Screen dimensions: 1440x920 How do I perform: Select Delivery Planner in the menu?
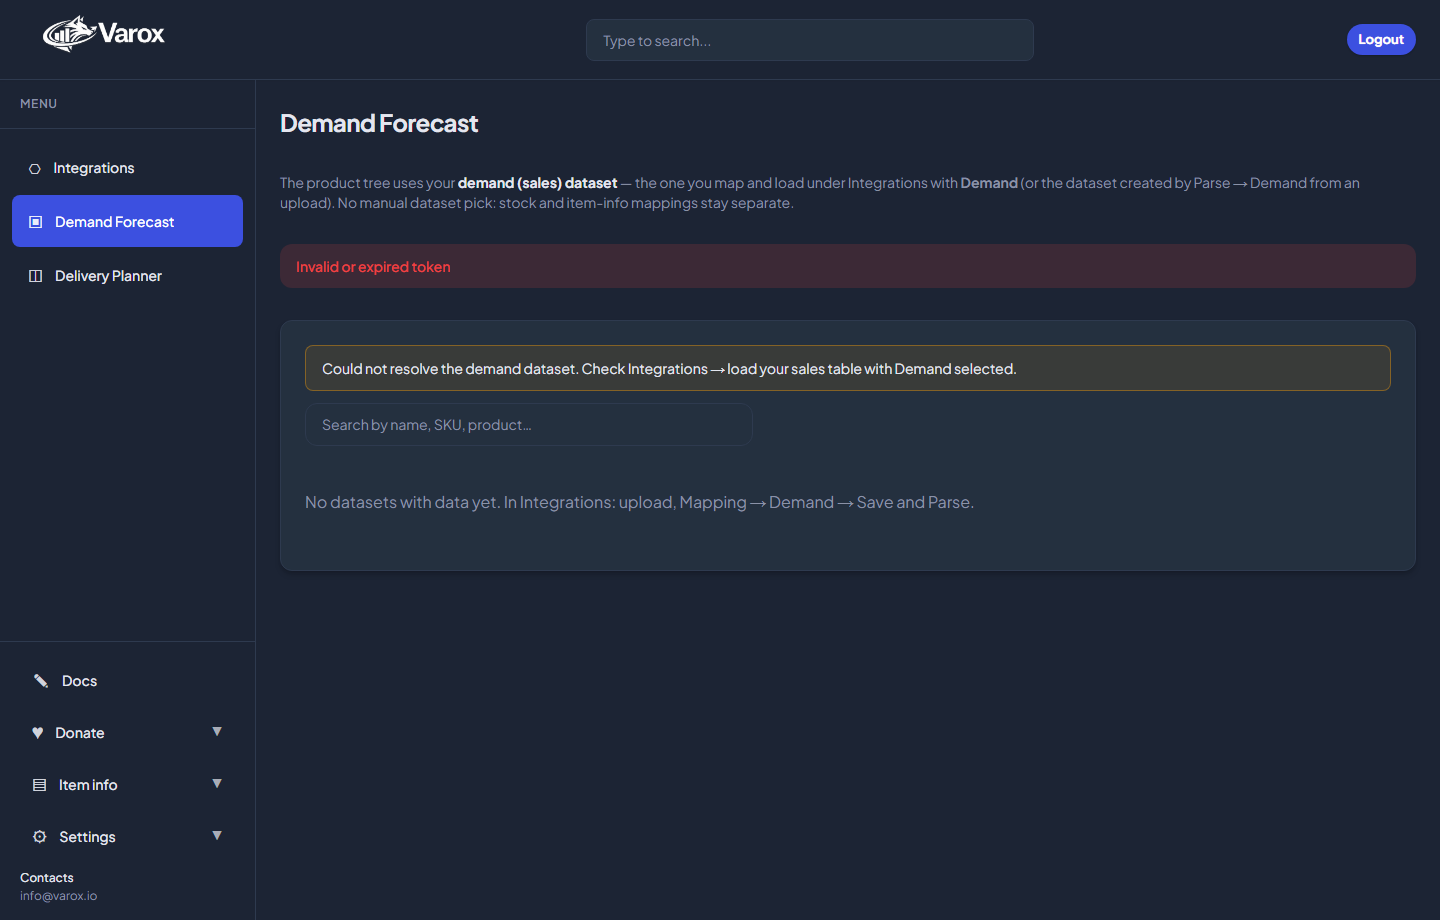[107, 275]
